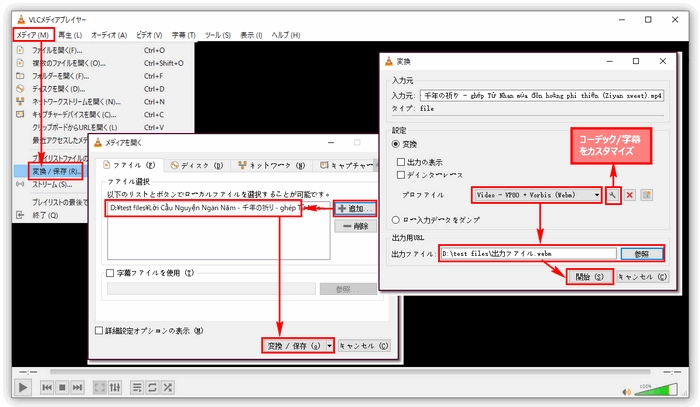Choose 複数のファイルを開く (O) entry

click(x=104, y=63)
